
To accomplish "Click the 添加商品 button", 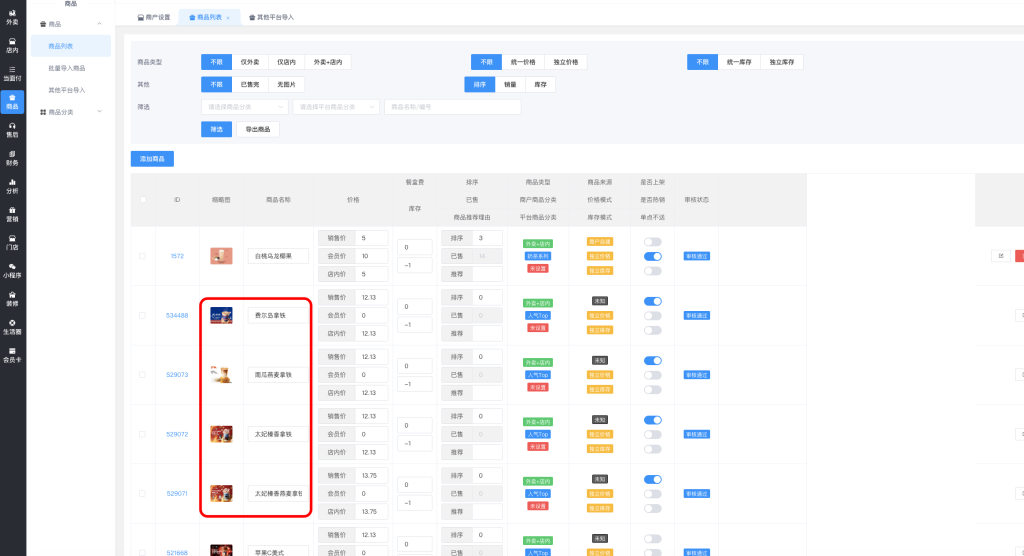I will (152, 158).
